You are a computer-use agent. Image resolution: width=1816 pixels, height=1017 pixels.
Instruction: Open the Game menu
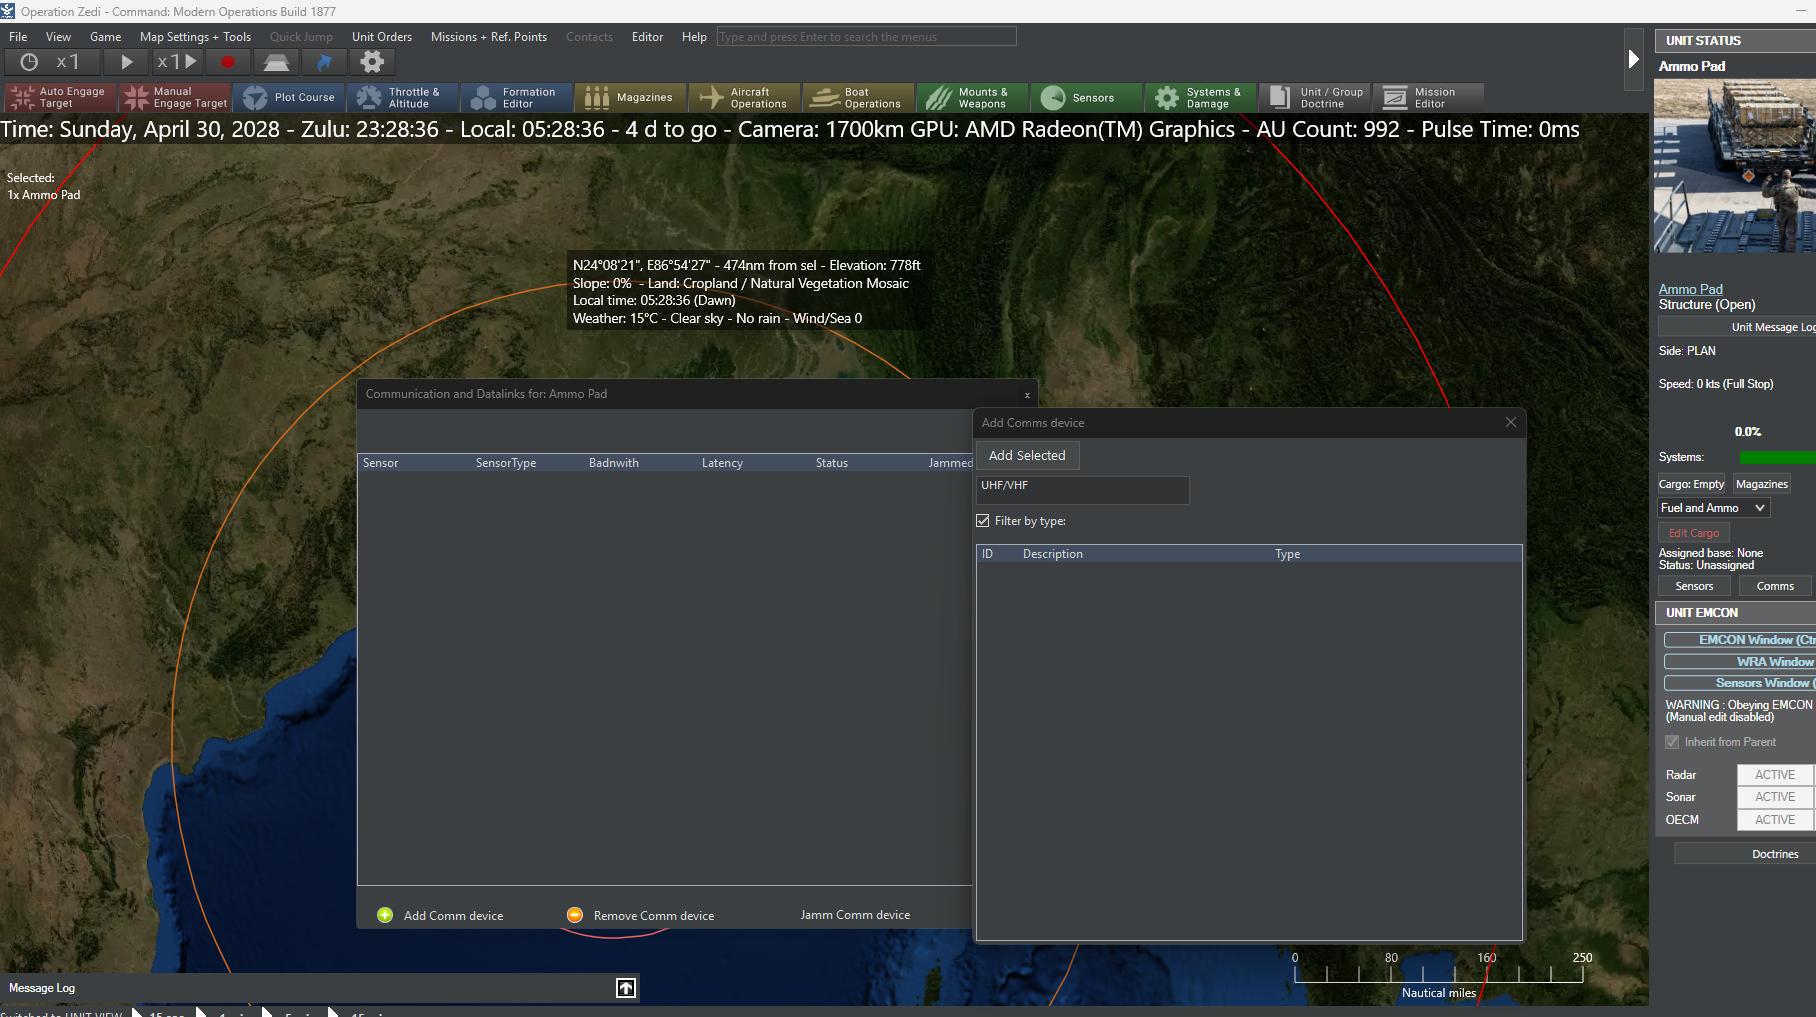tap(106, 37)
